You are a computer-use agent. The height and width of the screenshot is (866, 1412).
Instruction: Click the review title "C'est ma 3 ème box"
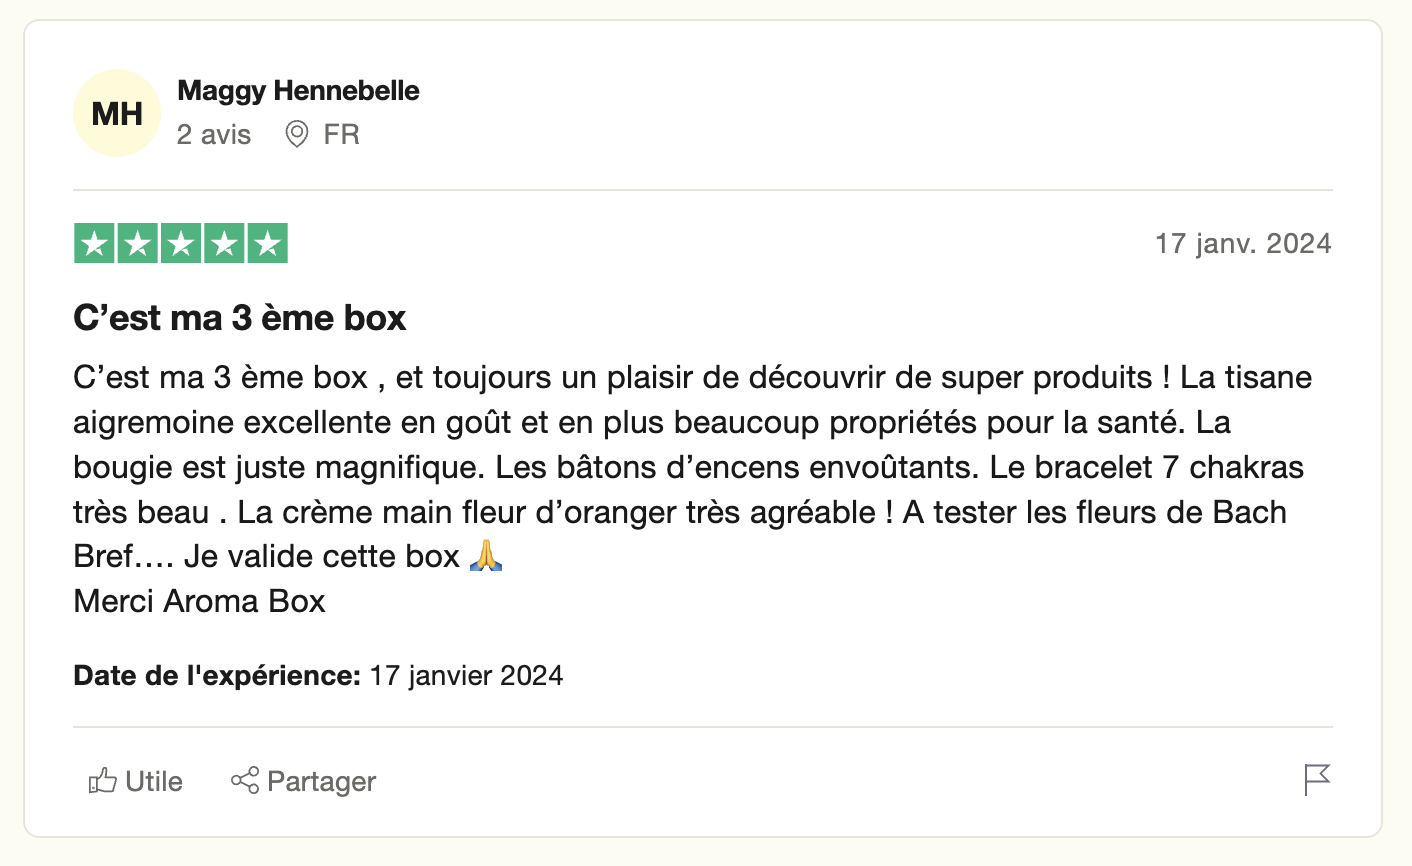tap(240, 318)
